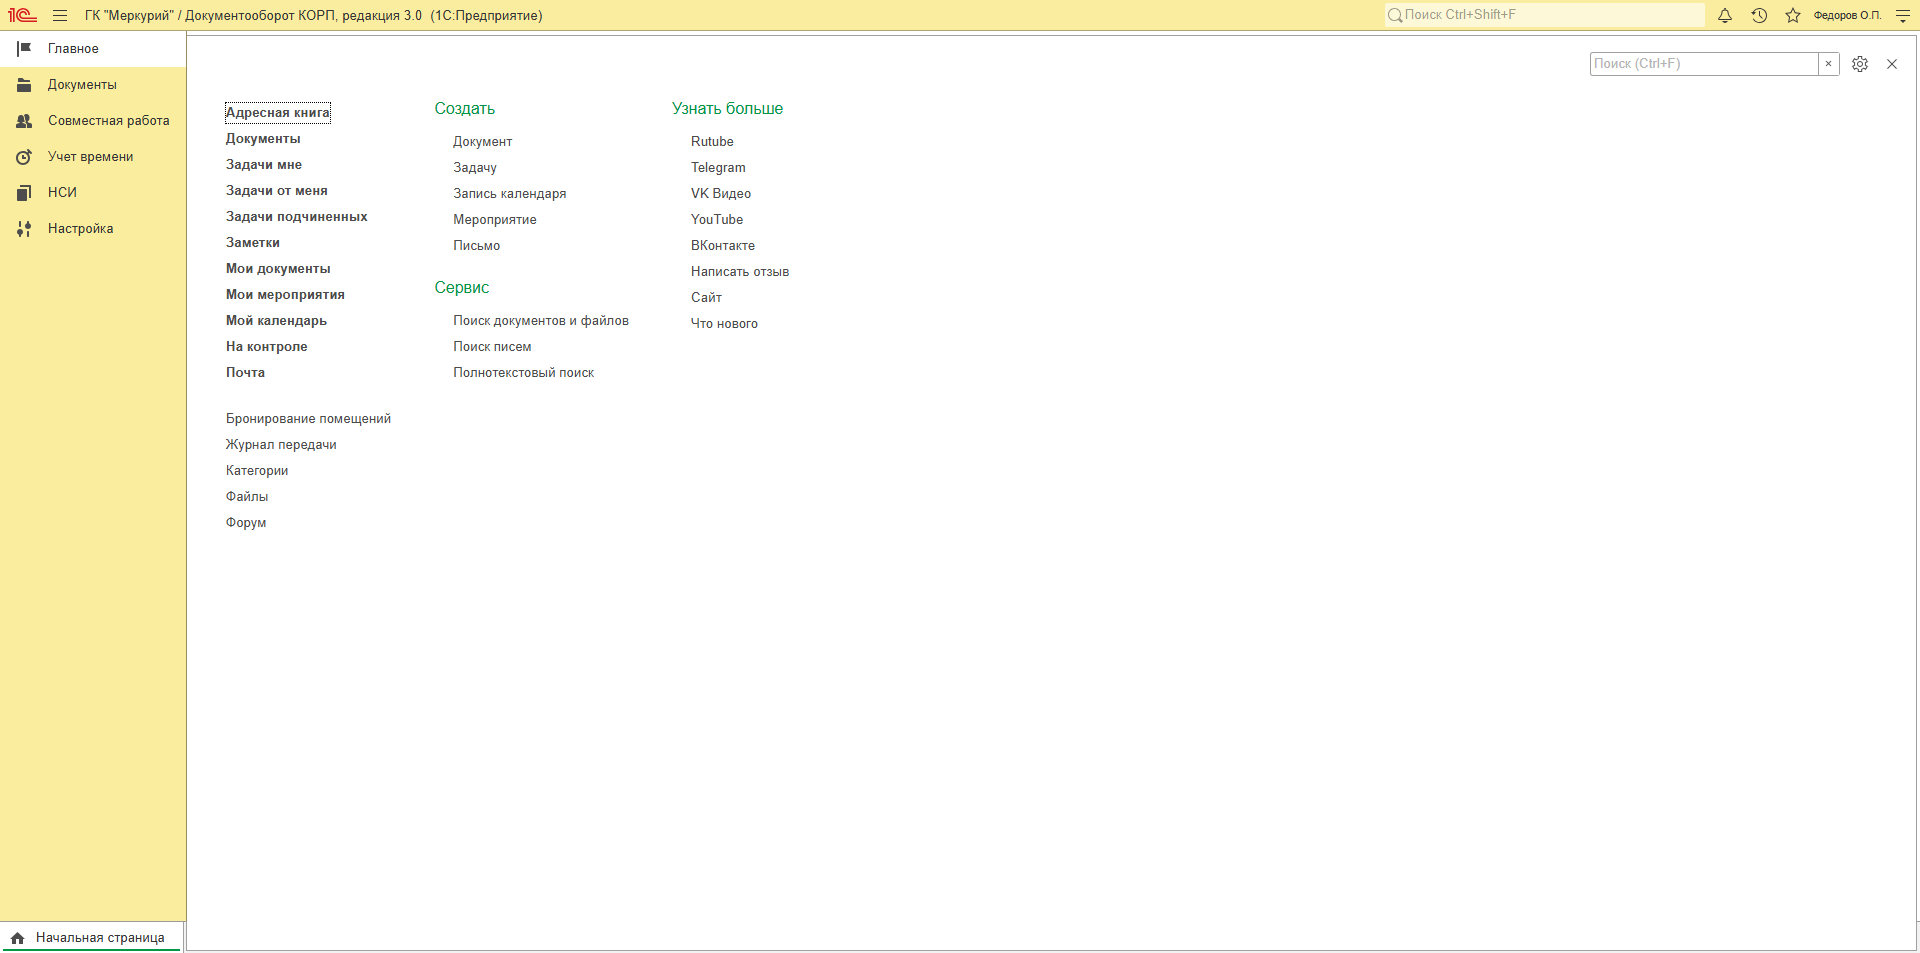Viewport: 1920px width, 953px height.
Task: Open favorites star icon
Action: pos(1793,15)
